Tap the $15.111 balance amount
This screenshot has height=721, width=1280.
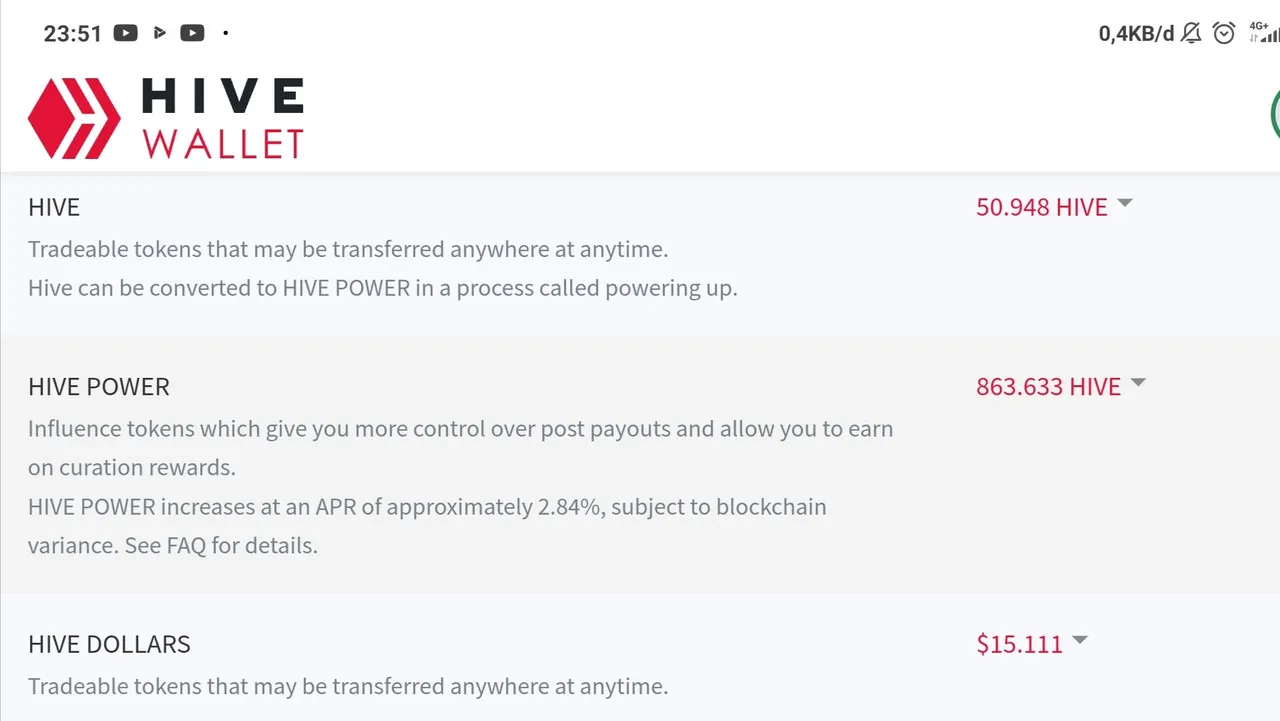[1020, 644]
